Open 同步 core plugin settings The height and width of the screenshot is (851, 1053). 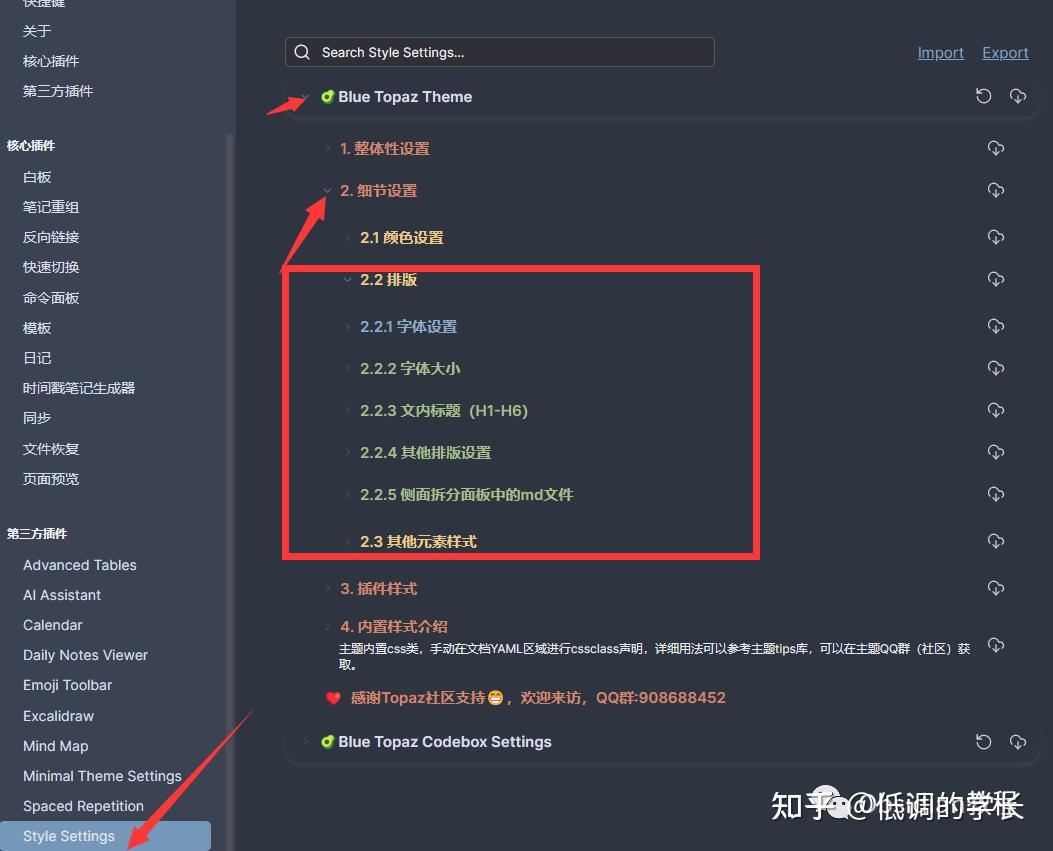[37, 418]
